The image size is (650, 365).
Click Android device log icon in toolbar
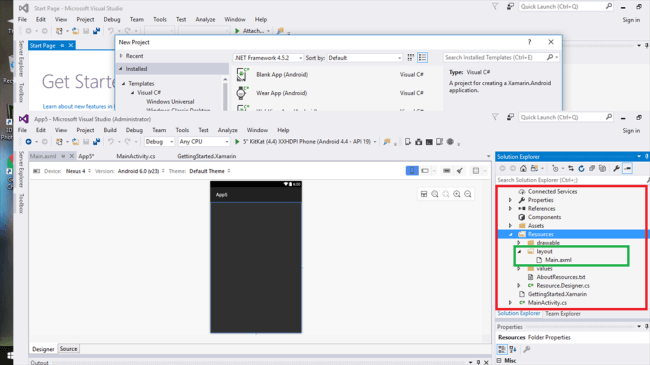pyautogui.click(x=439, y=142)
